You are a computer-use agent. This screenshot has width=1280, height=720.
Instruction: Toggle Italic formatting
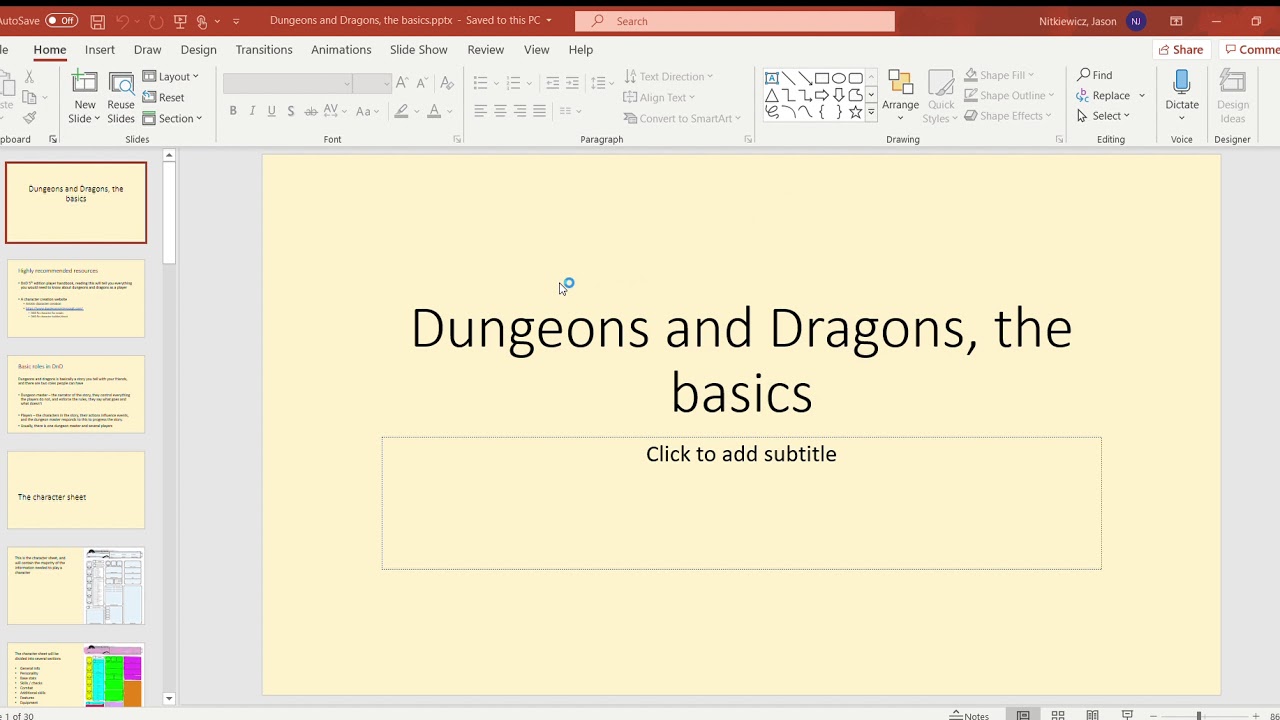(252, 111)
